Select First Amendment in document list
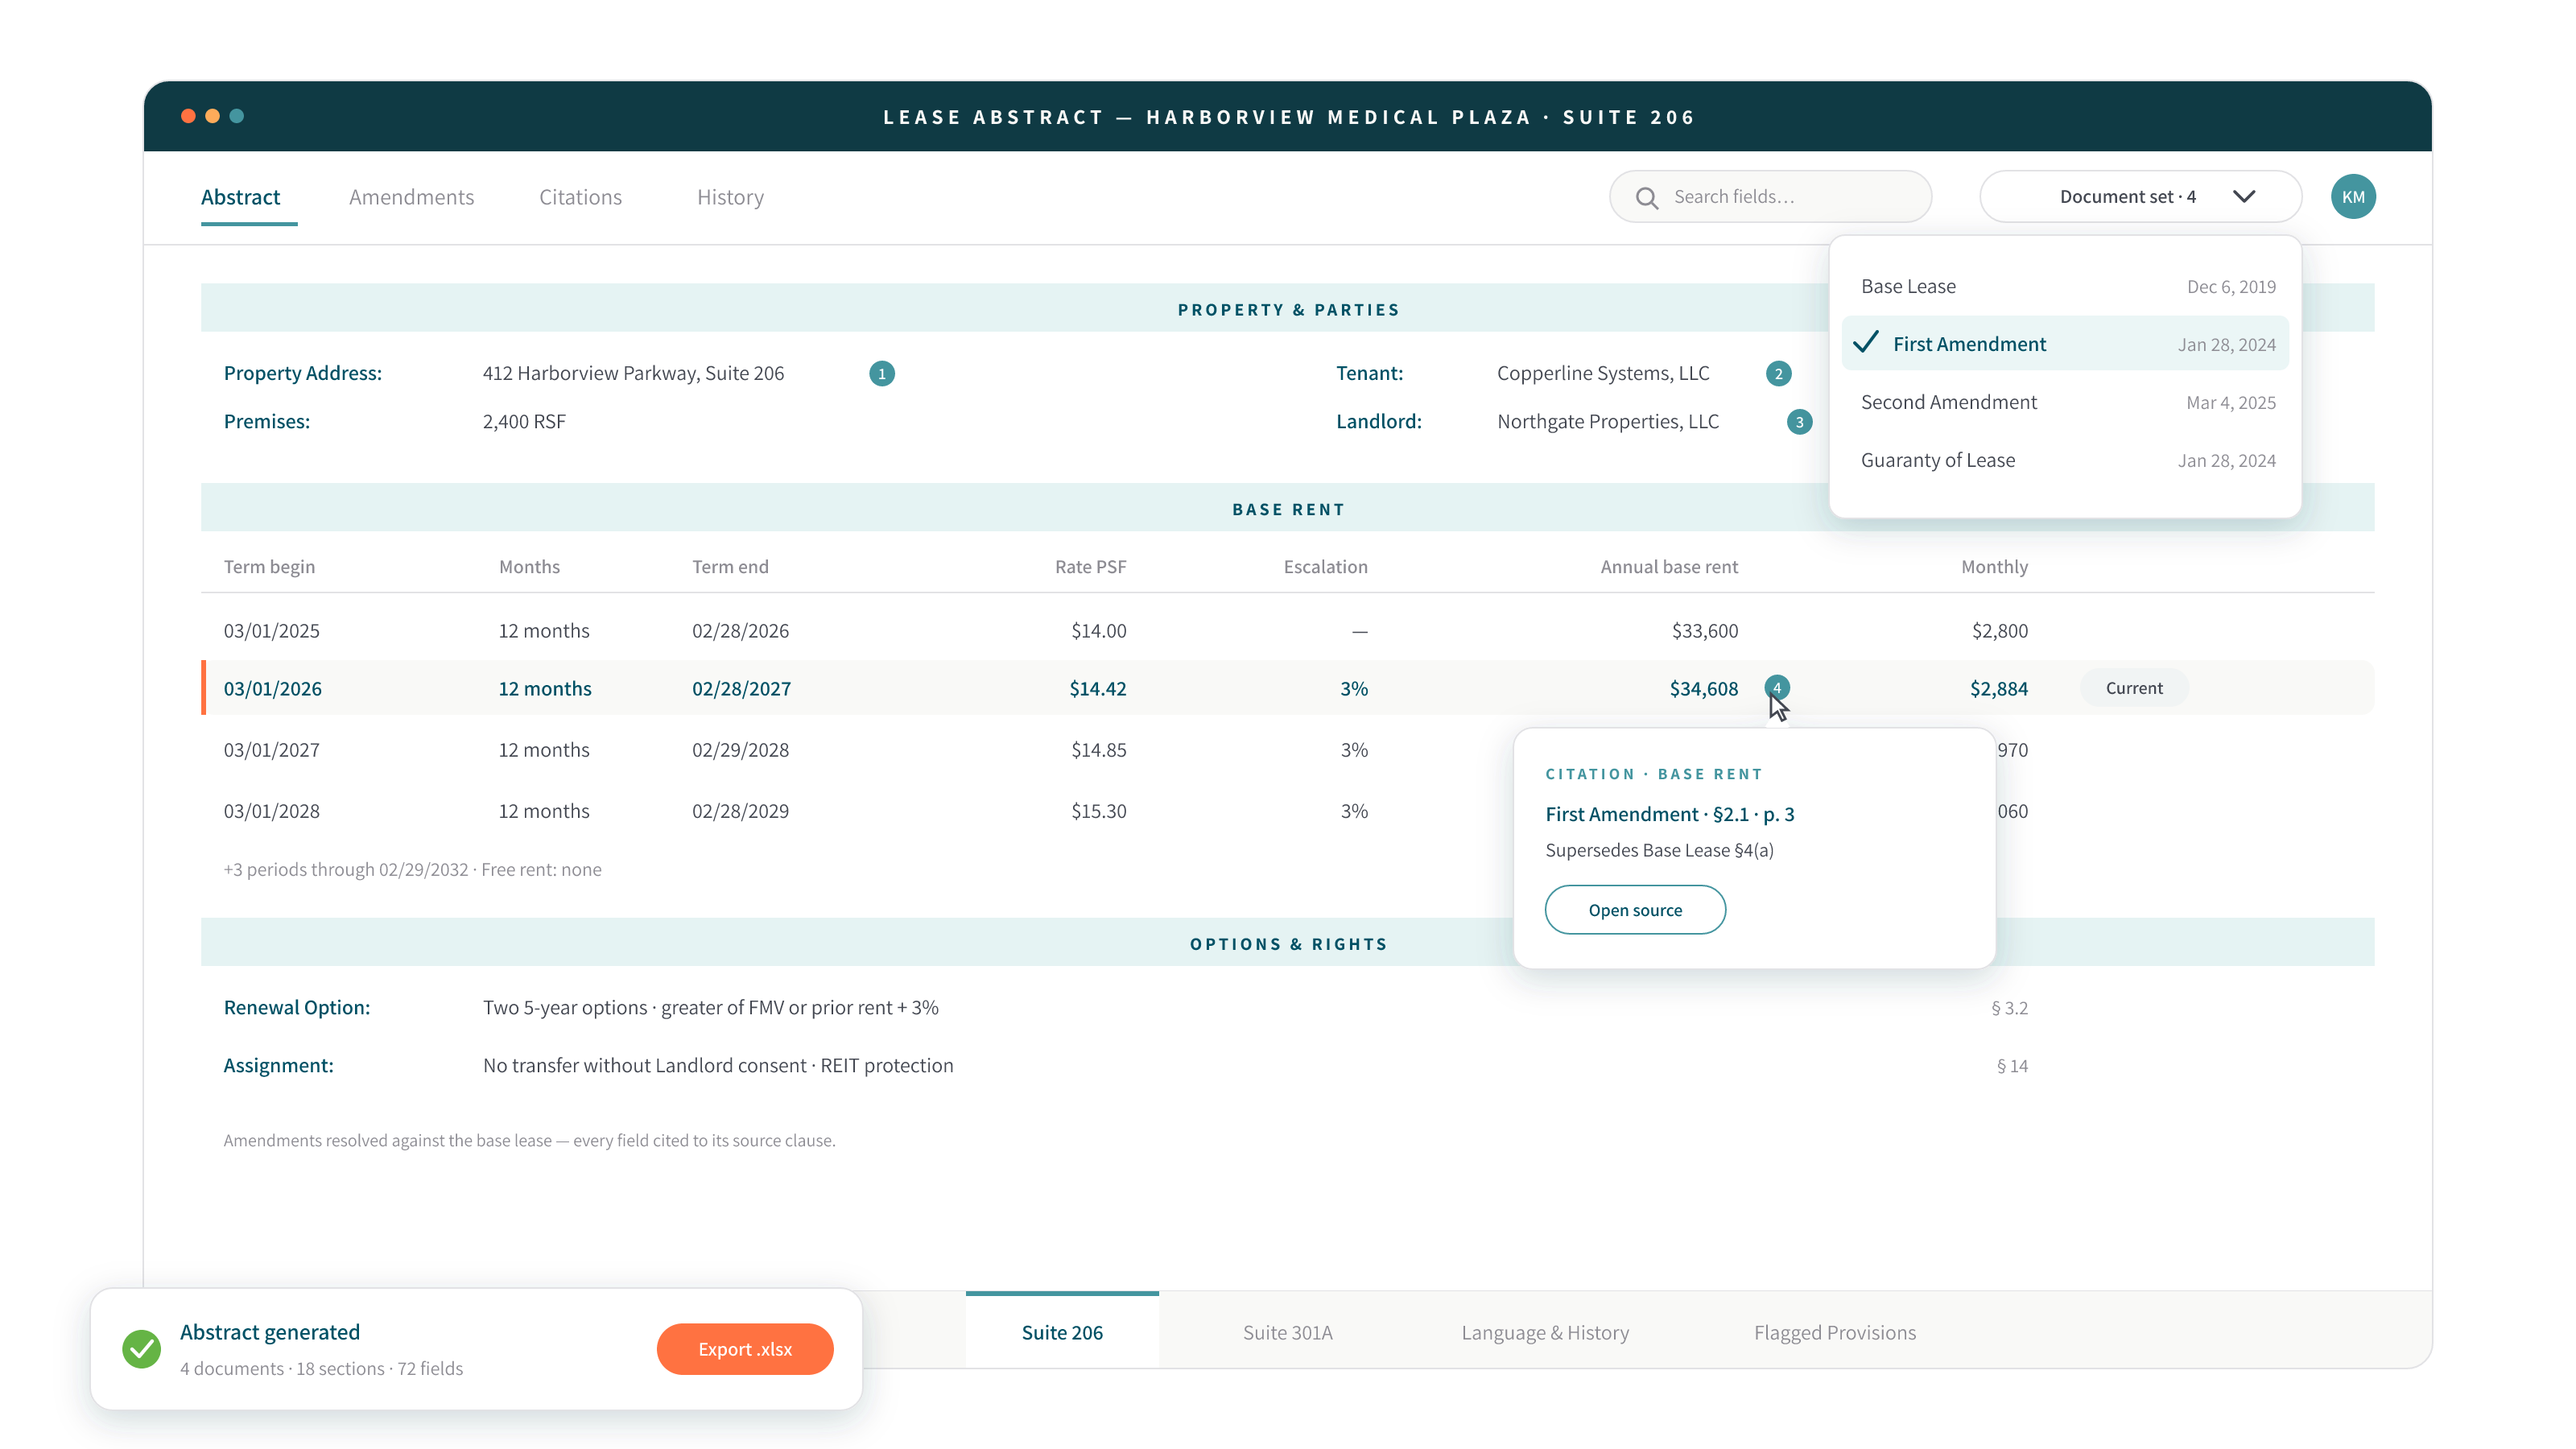 coord(2066,344)
